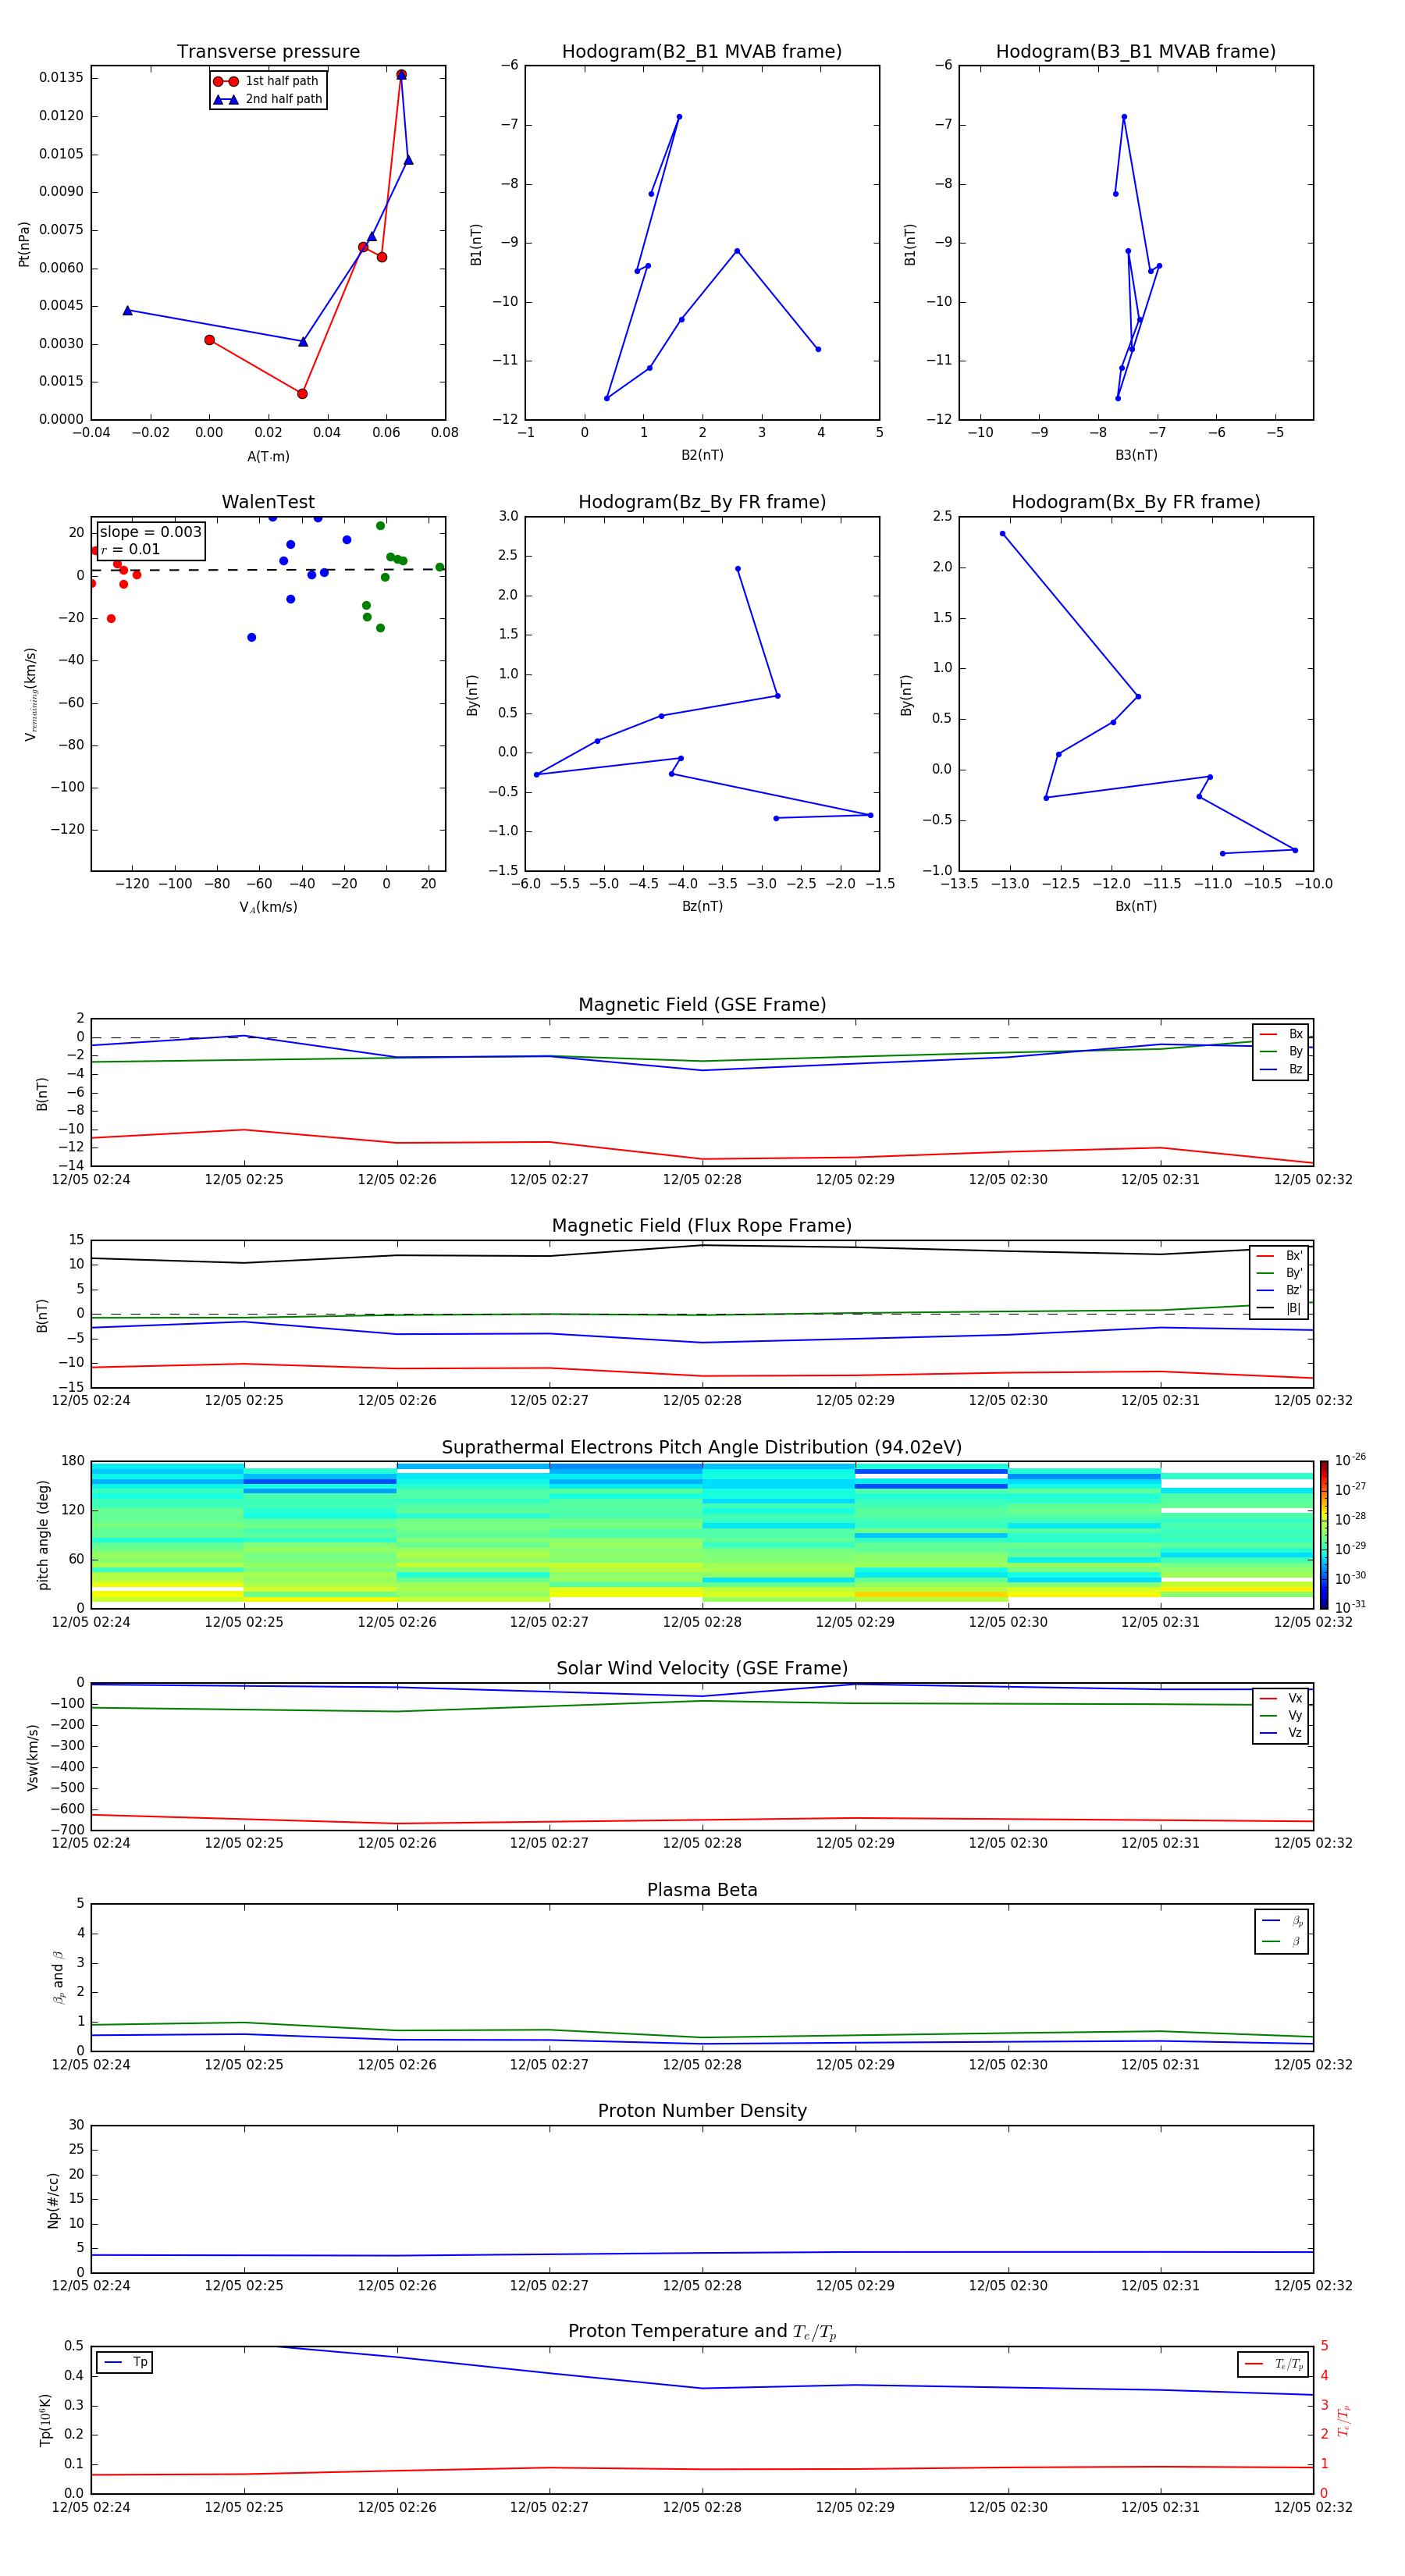This screenshot has width=1405, height=2576.
Task: Click the "V_remaining(km/s)" y-axis label
Action: tap(30, 694)
